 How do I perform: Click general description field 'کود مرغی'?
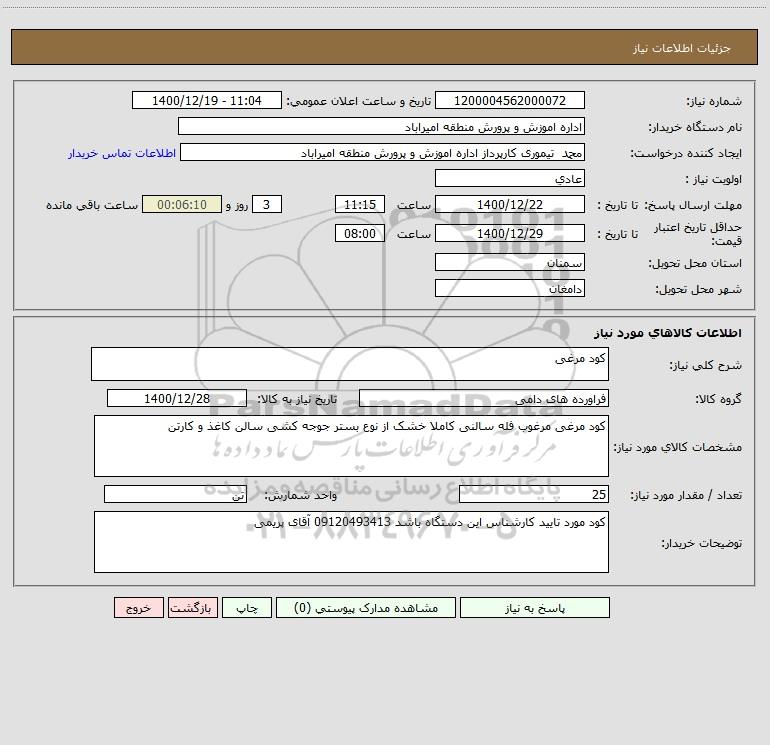pos(350,364)
